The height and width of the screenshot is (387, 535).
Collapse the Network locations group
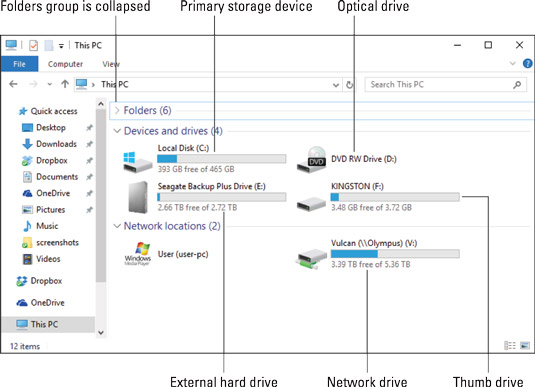(x=117, y=226)
